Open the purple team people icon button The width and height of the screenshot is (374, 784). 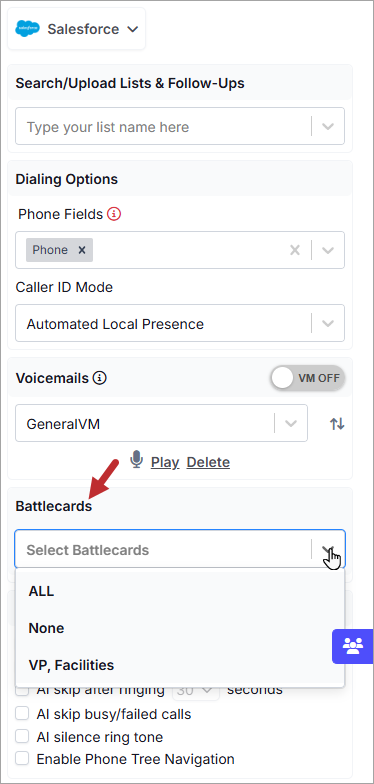coord(353,646)
